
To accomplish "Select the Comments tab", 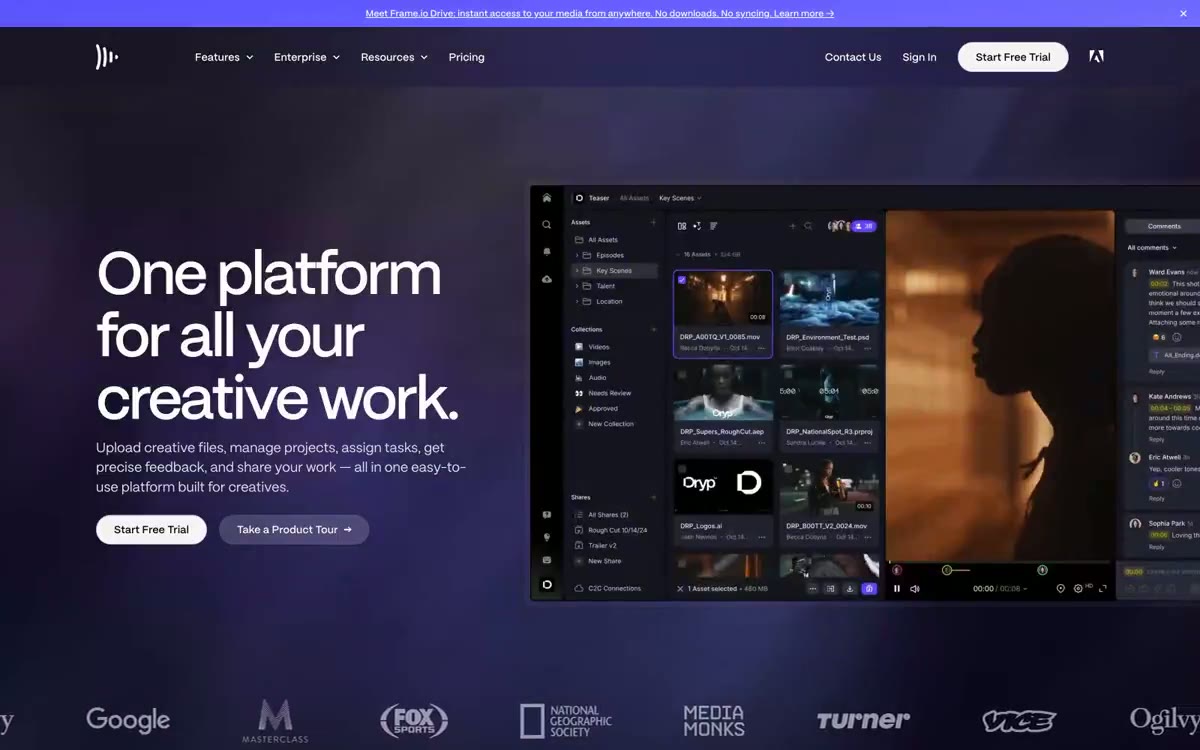I will click(1164, 226).
